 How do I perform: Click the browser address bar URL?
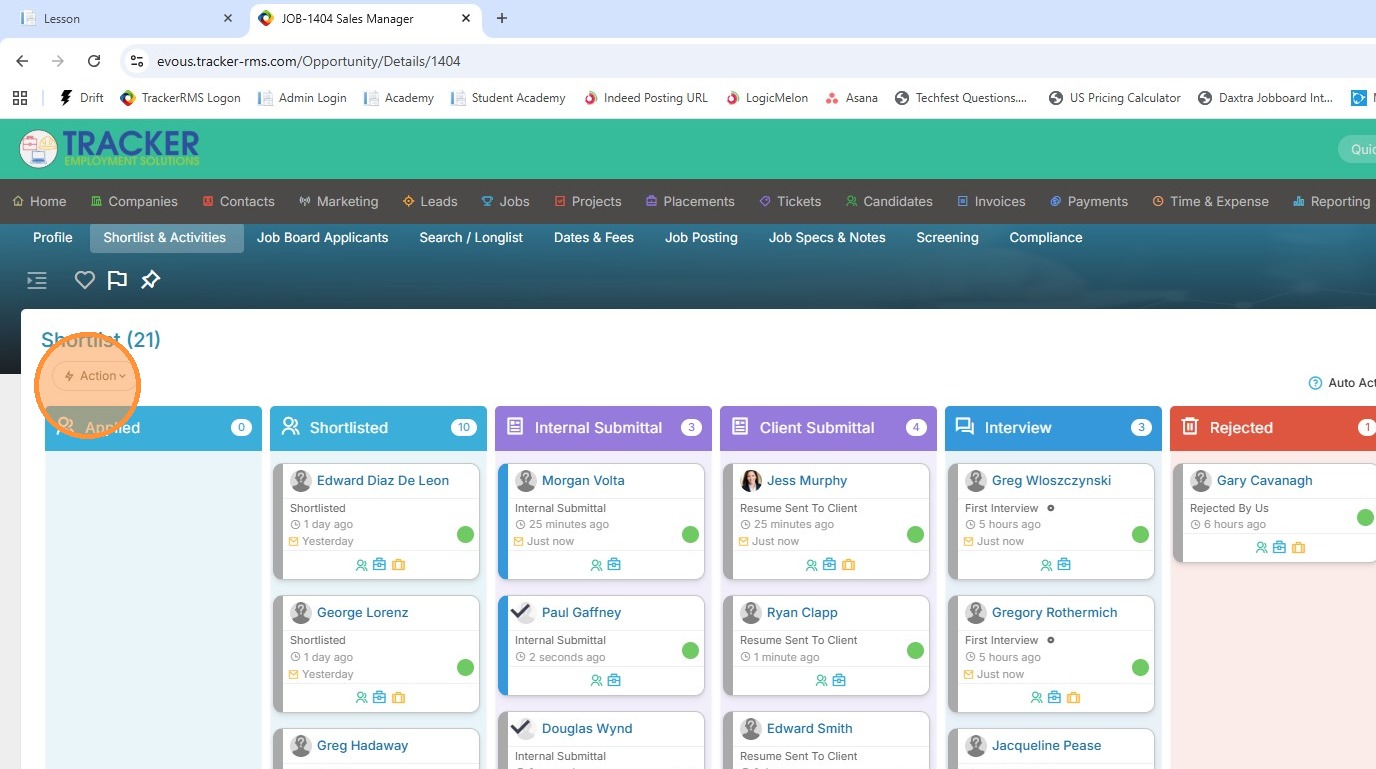click(x=309, y=61)
